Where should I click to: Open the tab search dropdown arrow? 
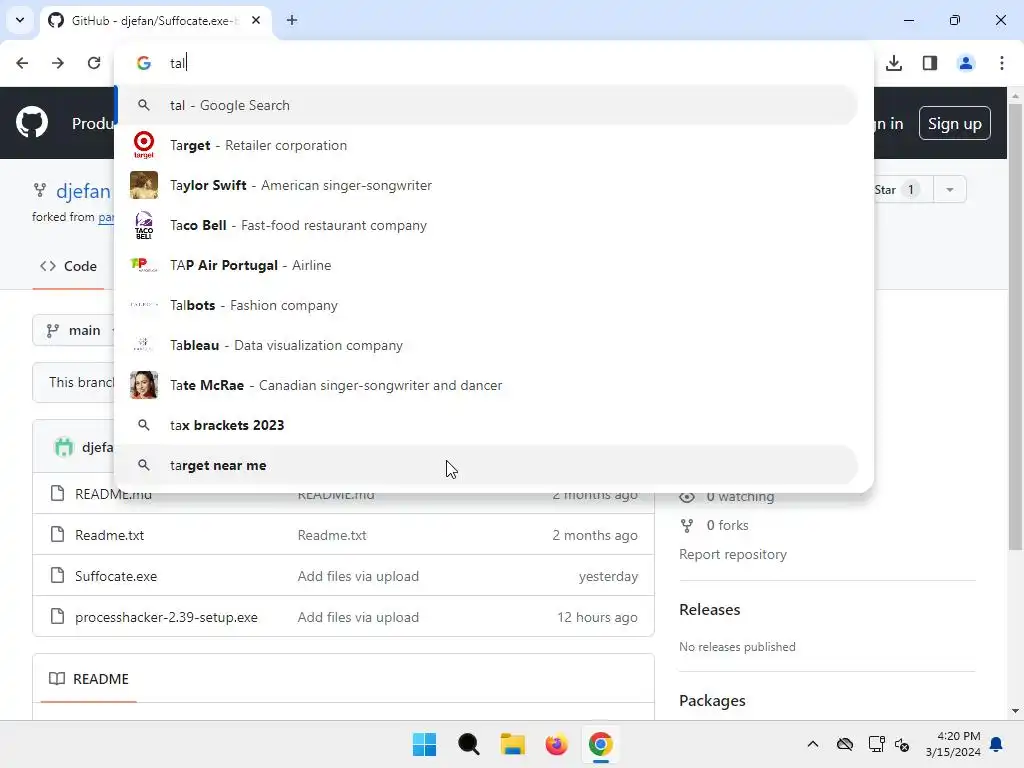[x=20, y=20]
